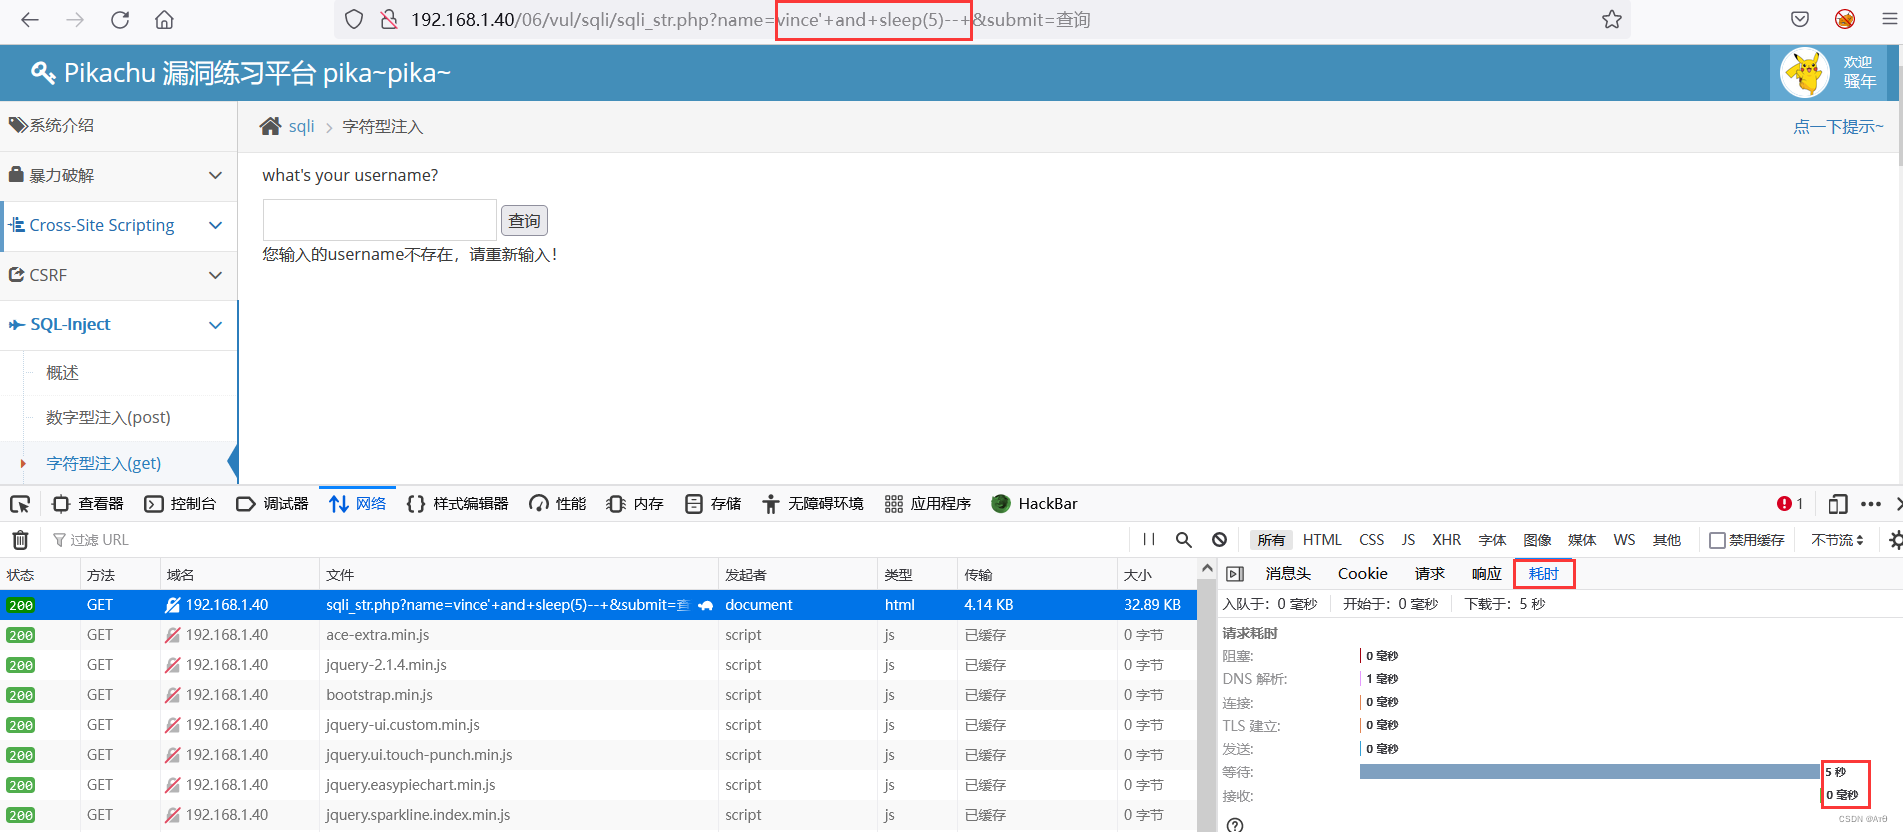Screen dimensions: 1903x832
Task: Filter requests by HTML
Action: point(1322,540)
